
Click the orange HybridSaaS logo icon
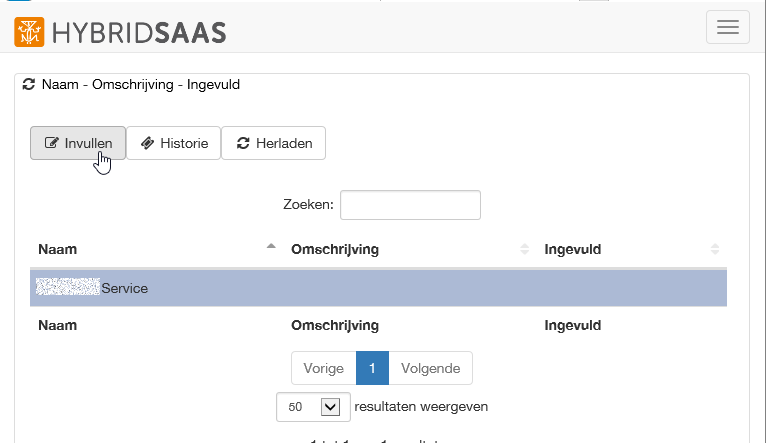click(x=30, y=31)
